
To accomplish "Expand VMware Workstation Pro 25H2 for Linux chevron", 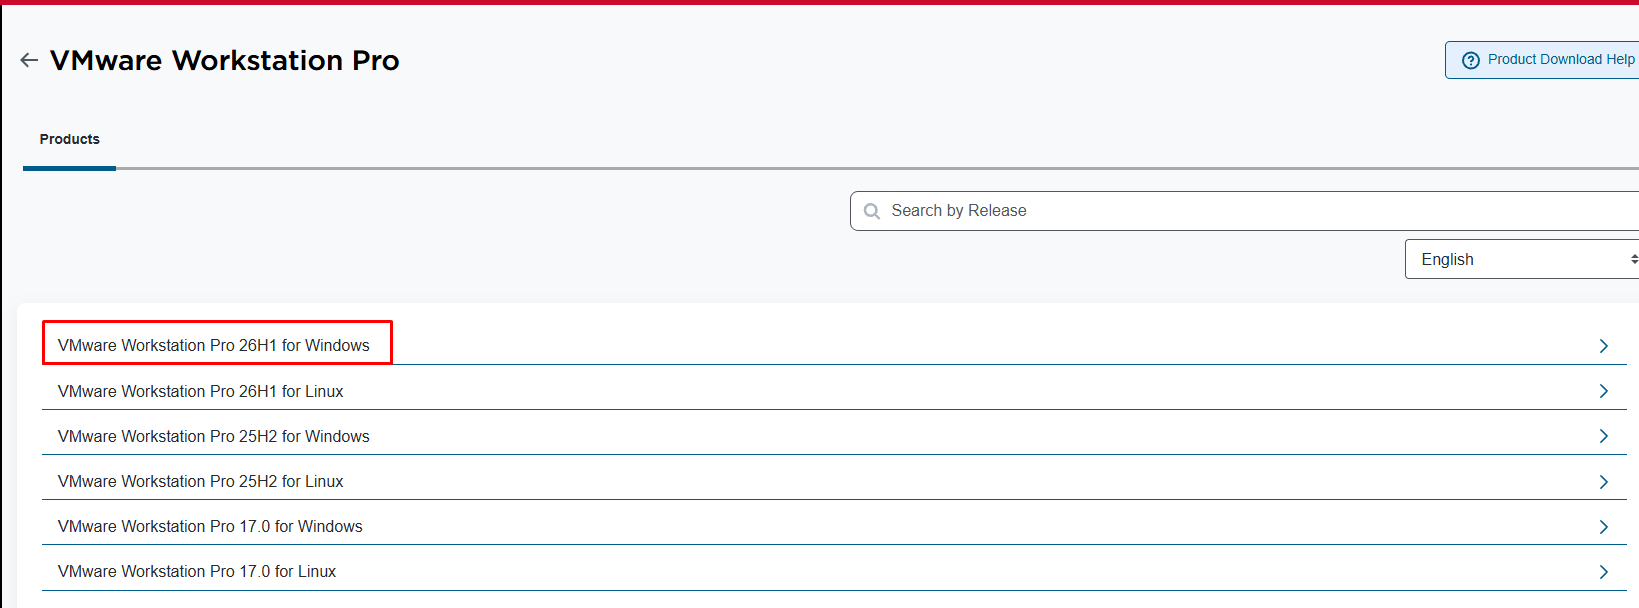I will pyautogui.click(x=1604, y=482).
